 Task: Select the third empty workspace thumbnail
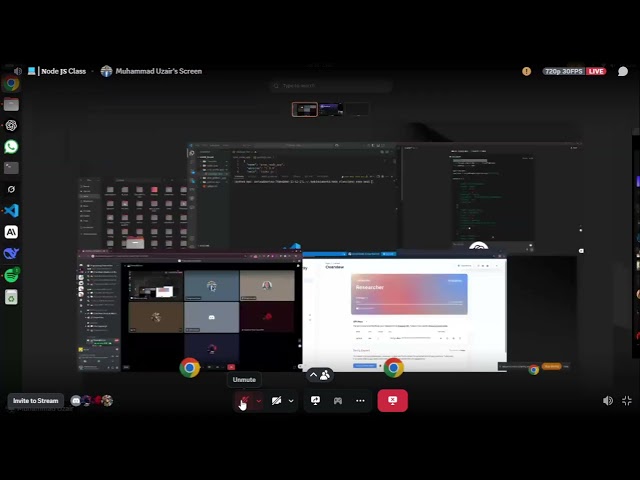point(357,109)
